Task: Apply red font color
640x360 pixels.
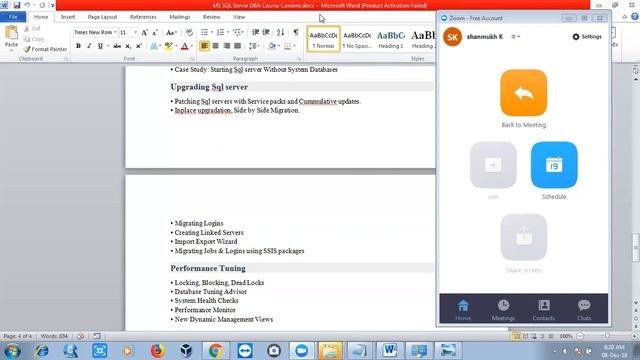Action: pyautogui.click(x=184, y=46)
